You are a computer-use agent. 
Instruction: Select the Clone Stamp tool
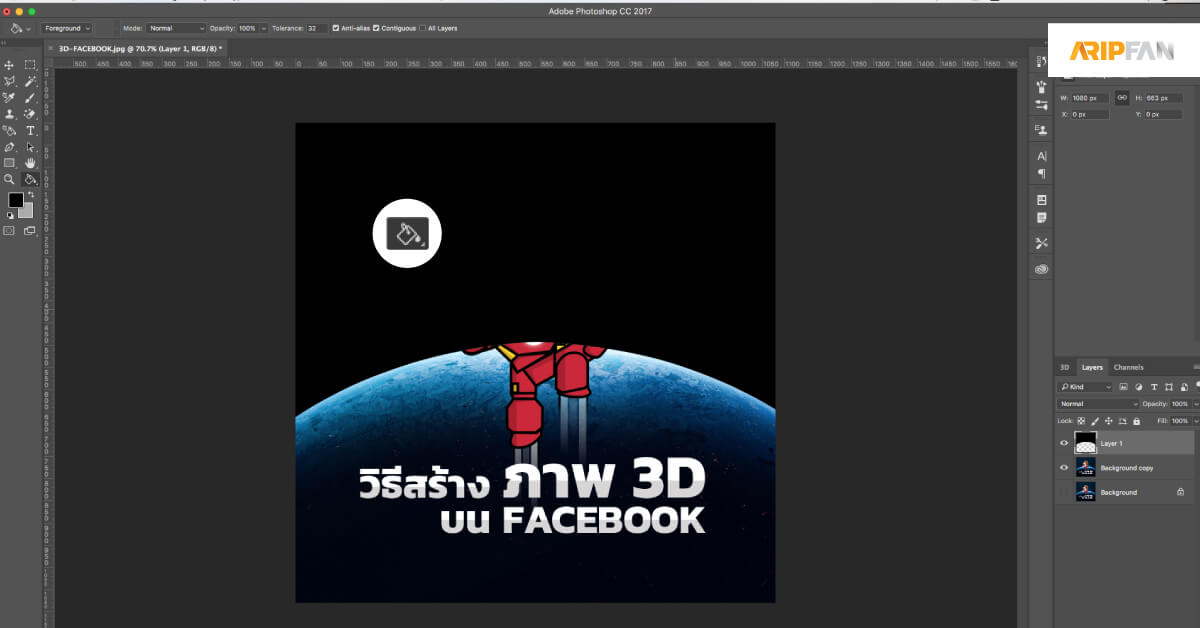tap(9, 114)
